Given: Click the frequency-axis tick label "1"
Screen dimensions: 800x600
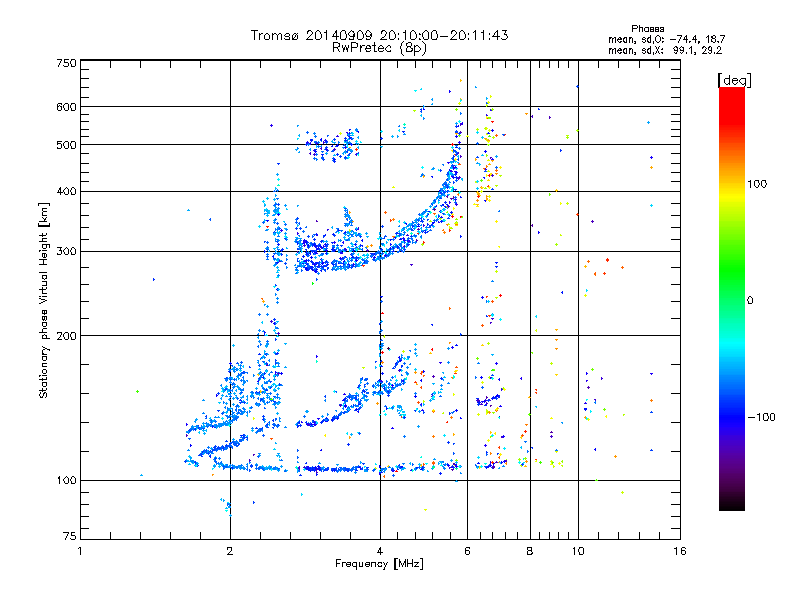Looking at the screenshot, I should [x=80, y=551].
